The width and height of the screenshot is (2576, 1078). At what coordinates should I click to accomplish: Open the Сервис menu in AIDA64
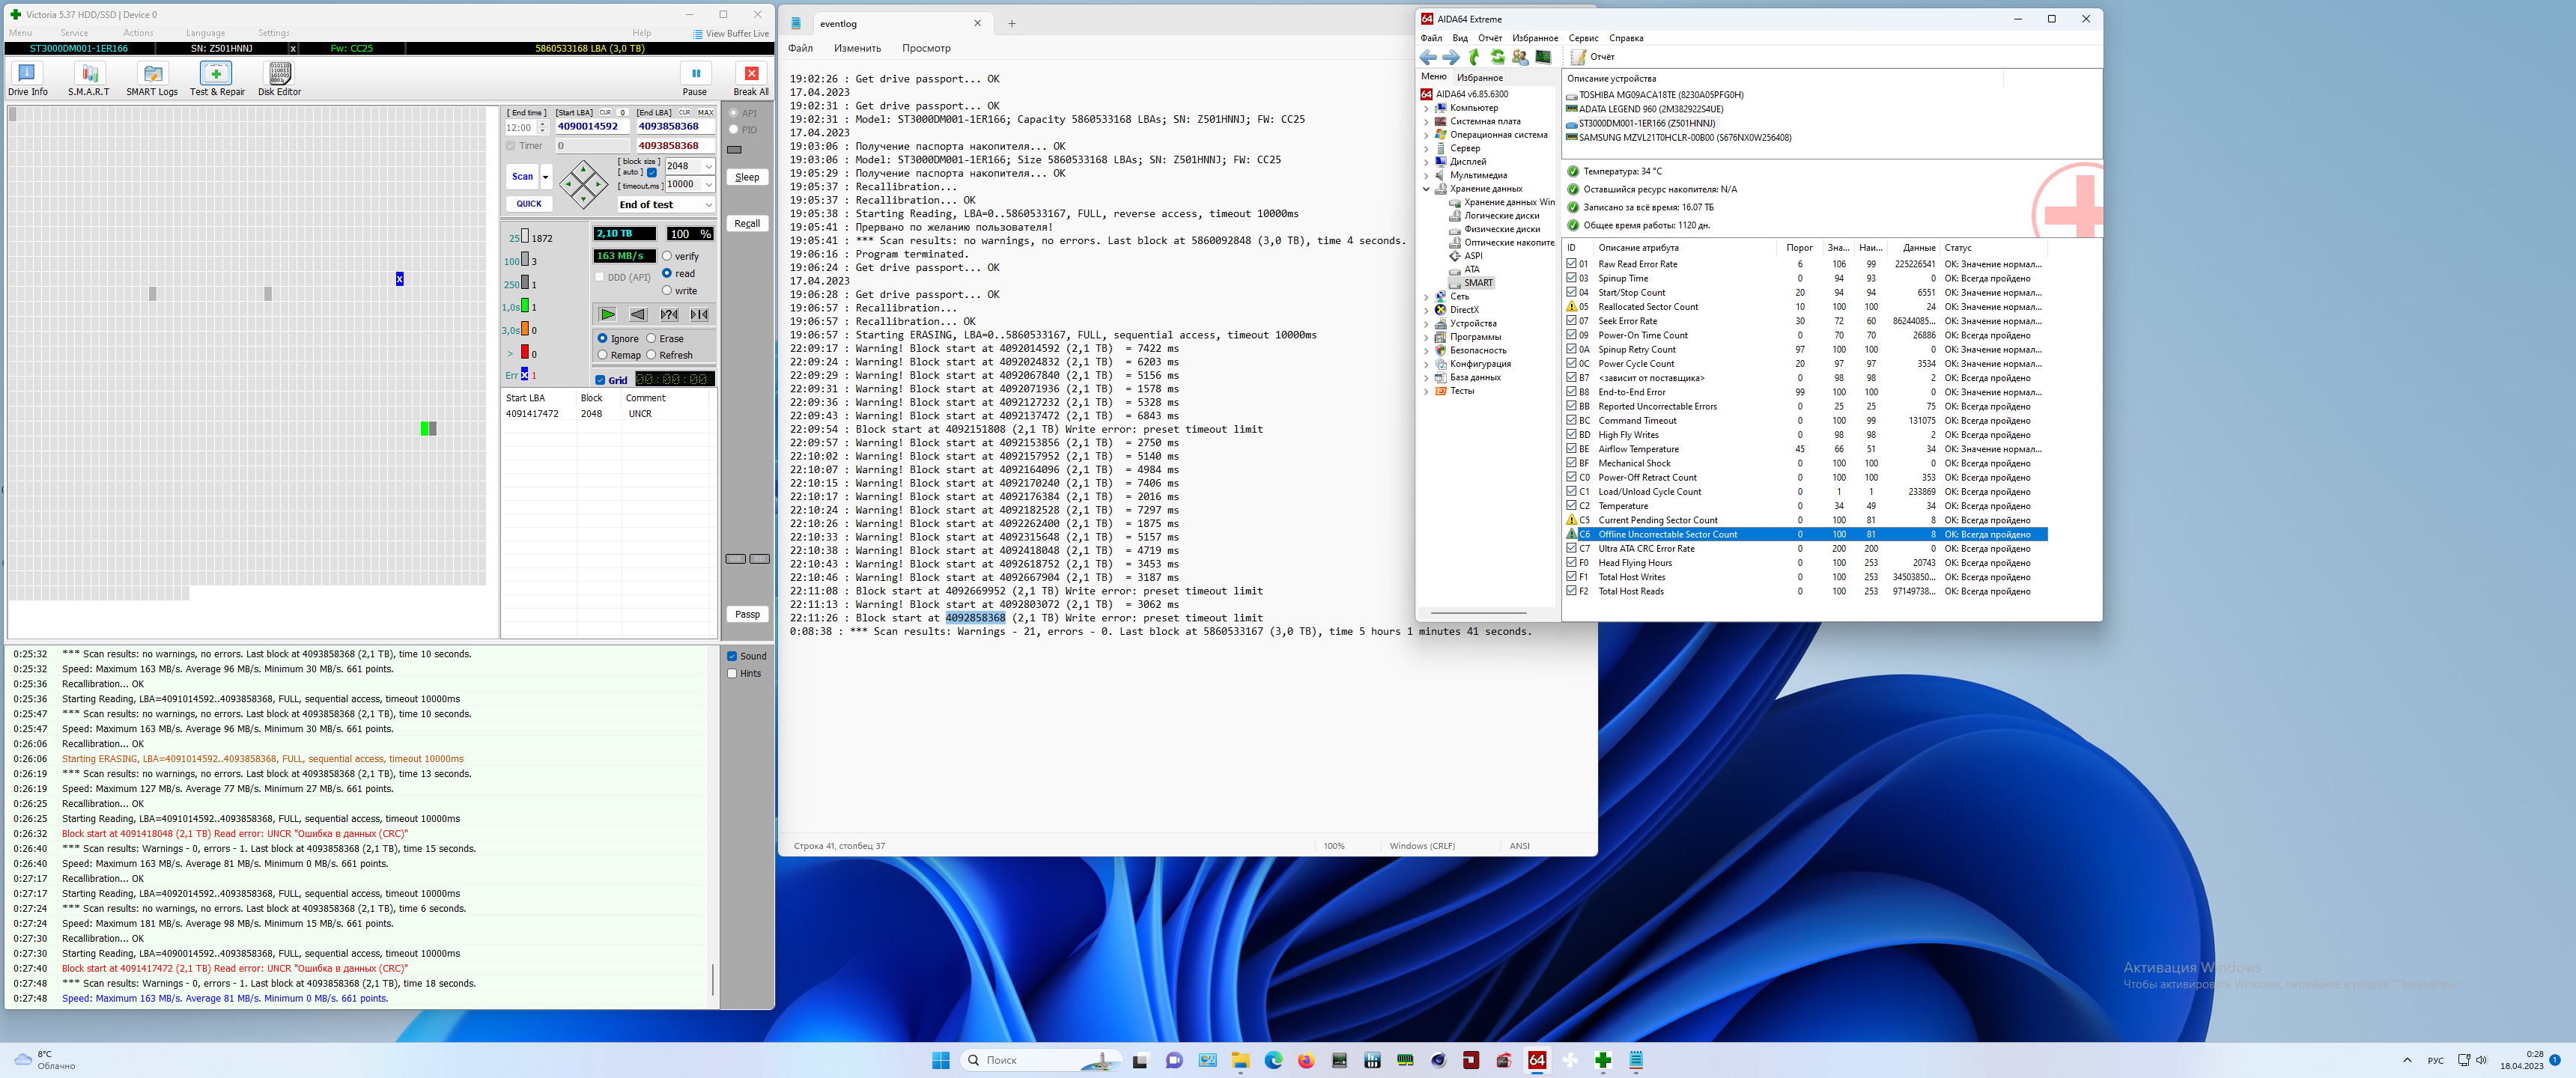coord(1583,38)
